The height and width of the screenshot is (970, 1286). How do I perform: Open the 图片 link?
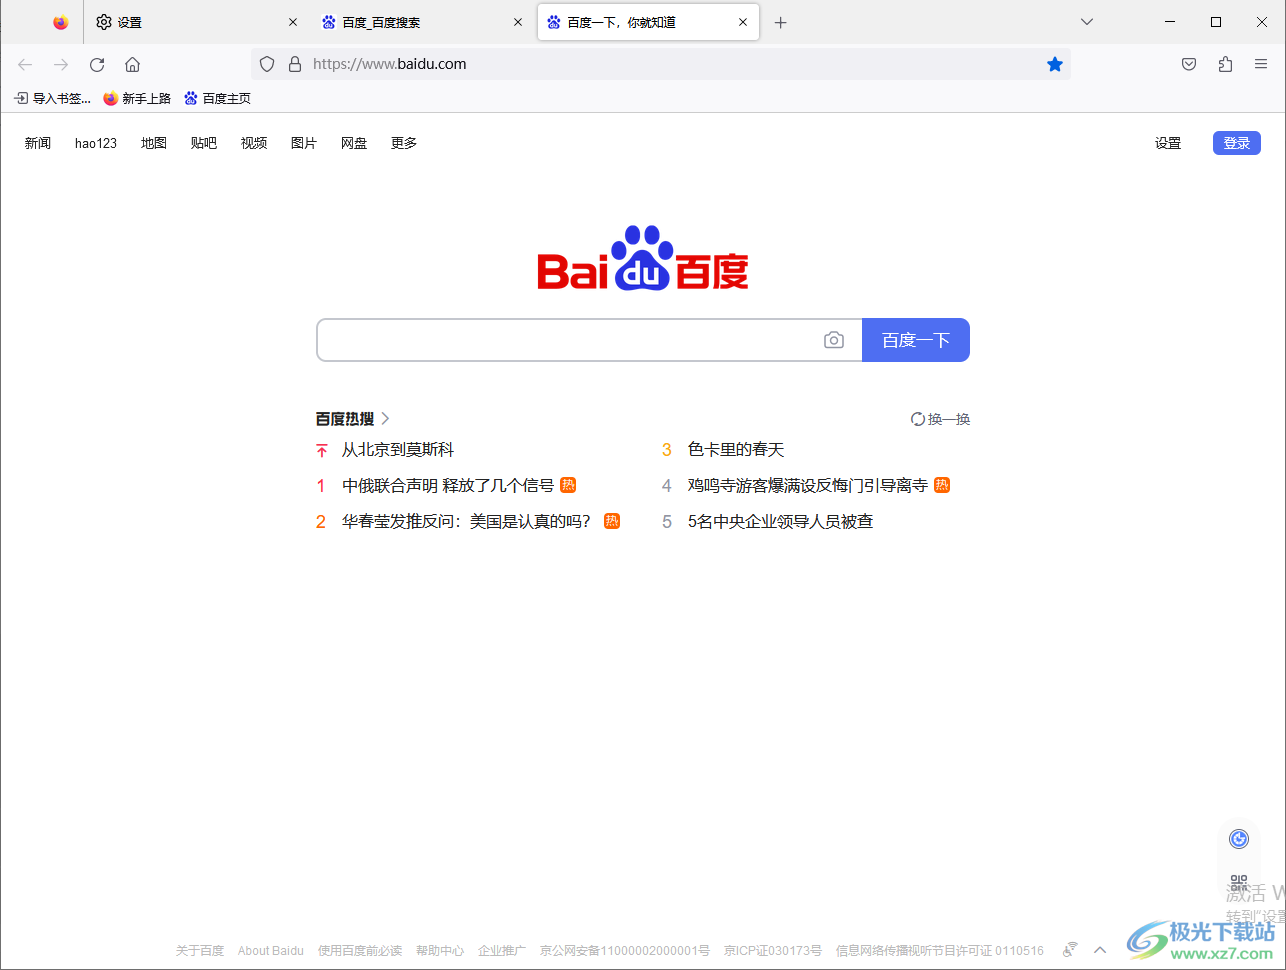click(x=304, y=143)
